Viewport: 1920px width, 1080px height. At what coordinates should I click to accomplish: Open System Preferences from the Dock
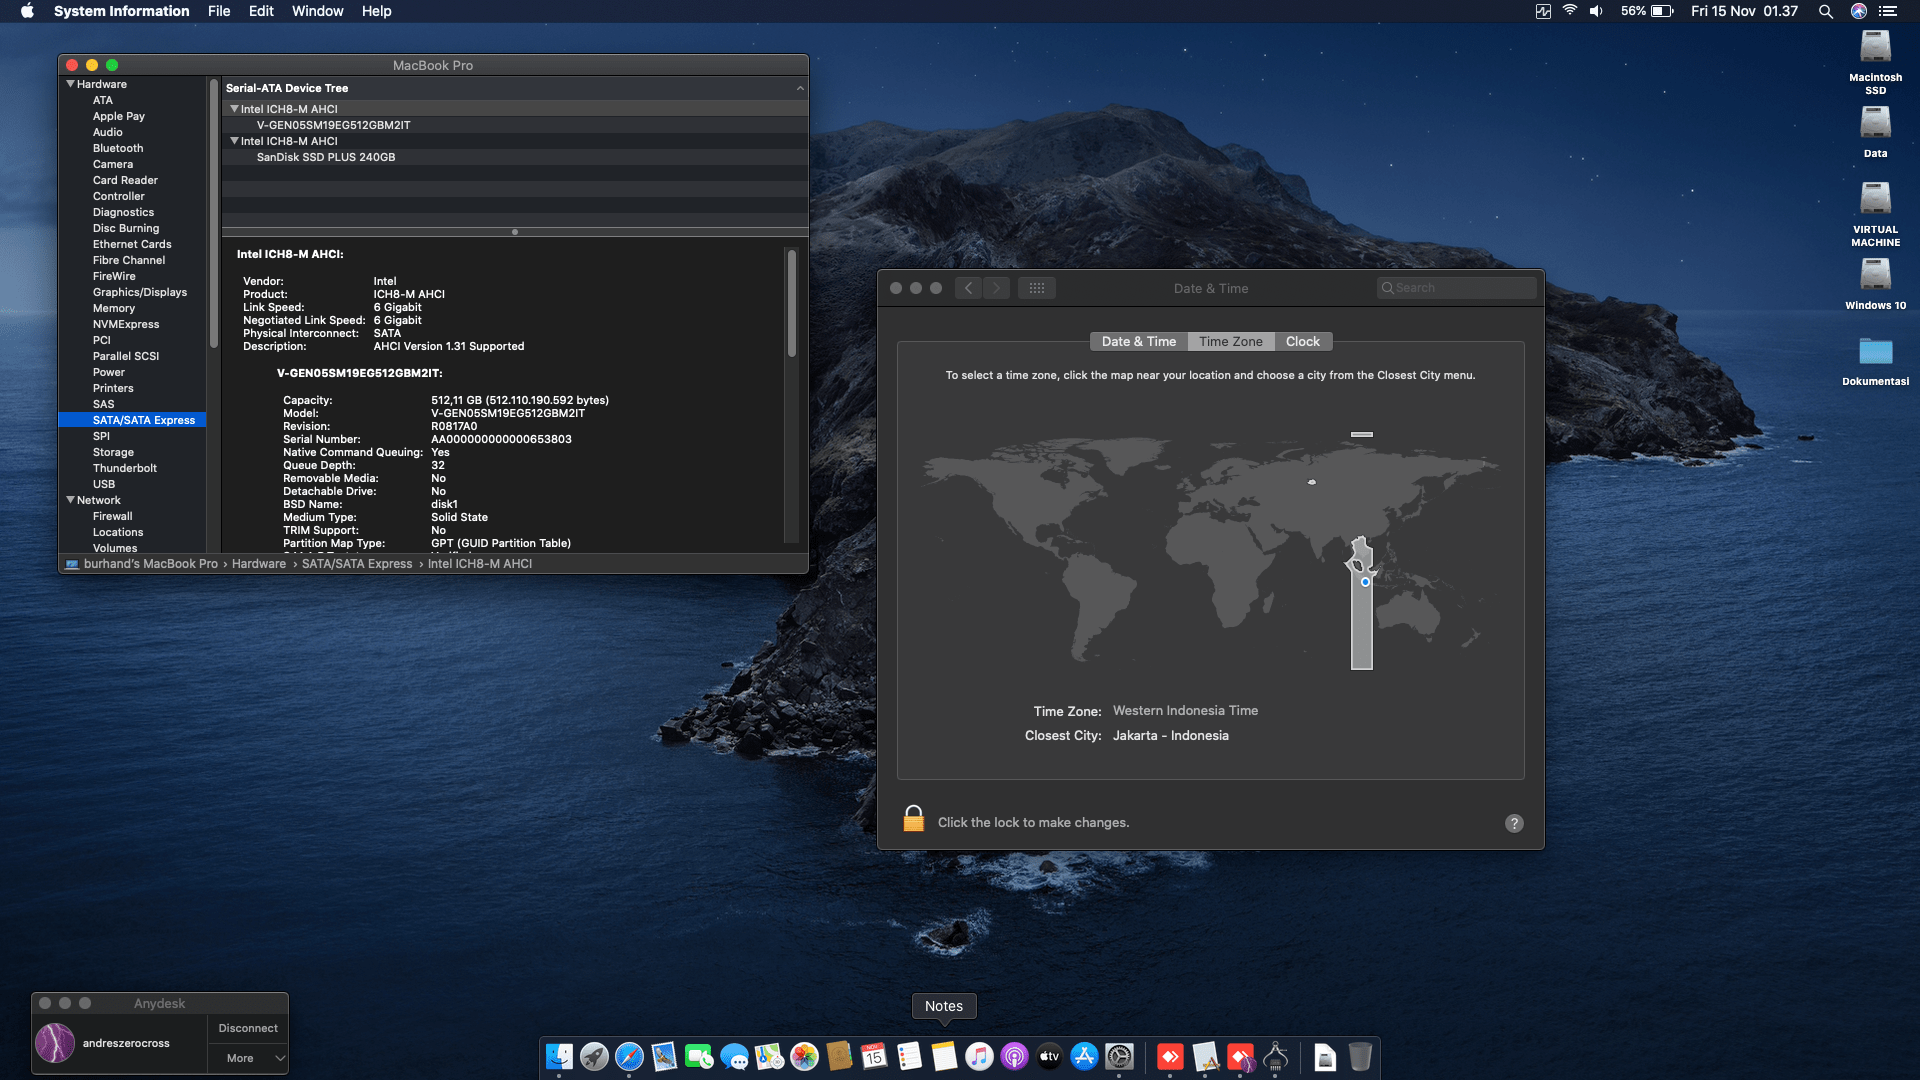tap(1118, 1057)
